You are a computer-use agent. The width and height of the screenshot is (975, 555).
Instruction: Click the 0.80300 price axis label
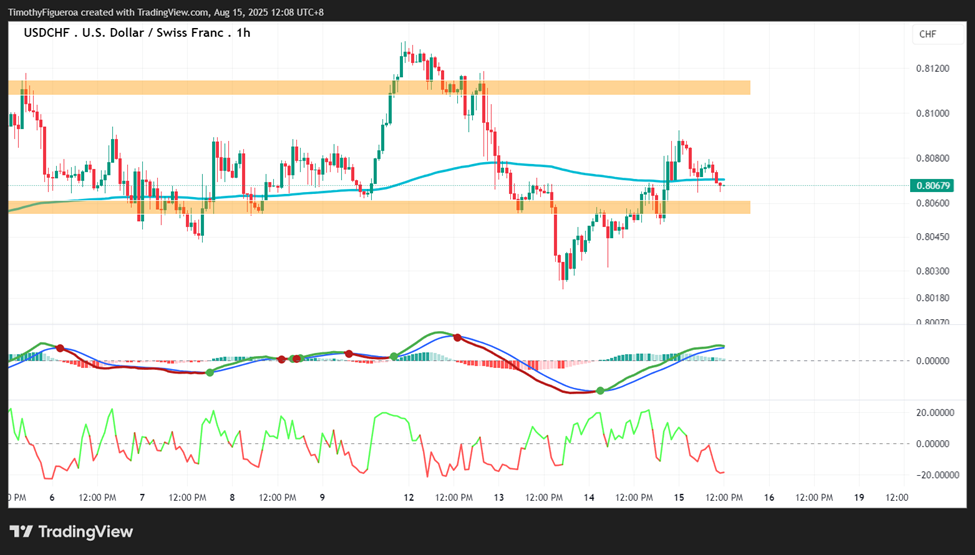(x=933, y=271)
